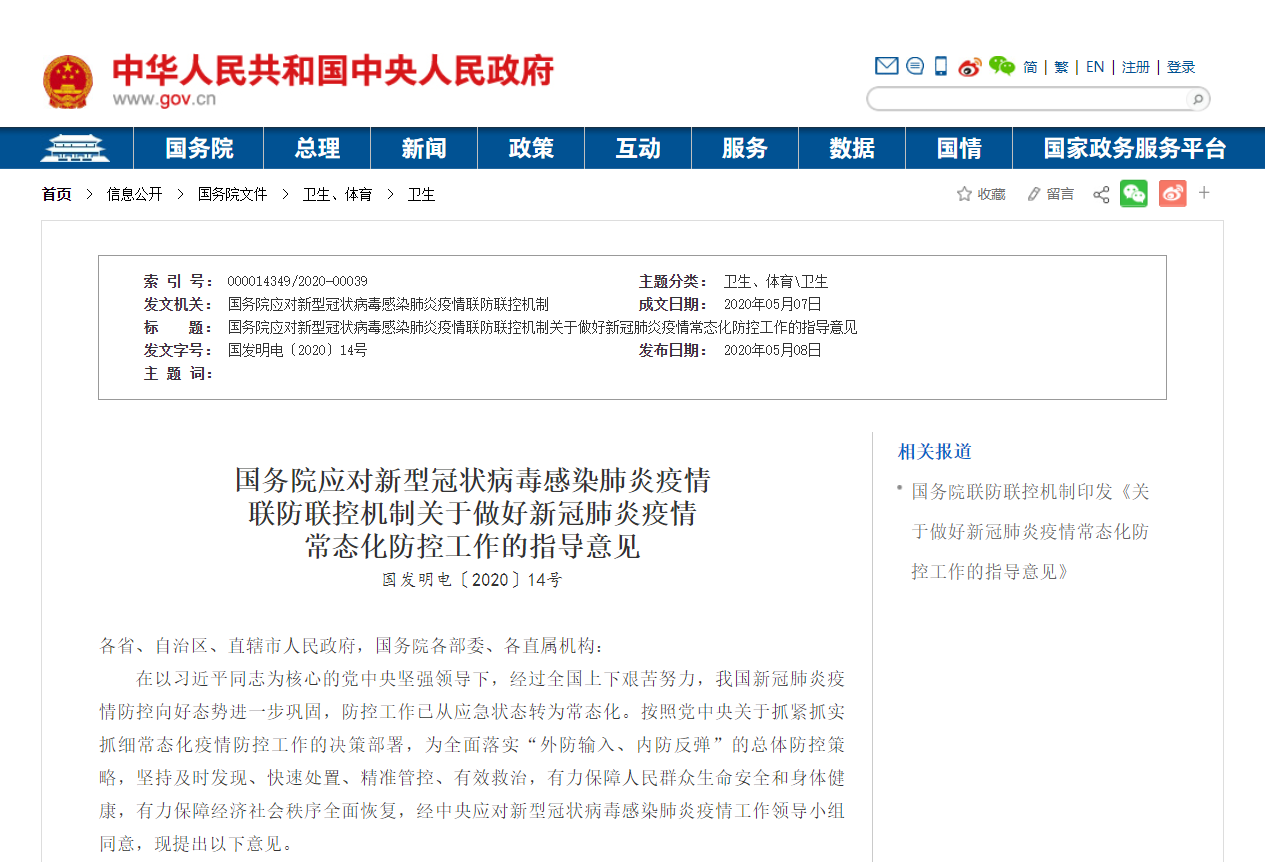Screen dimensions: 1265x862
Task: Switch to traditional Chinese 繁
Action: click(x=1061, y=67)
